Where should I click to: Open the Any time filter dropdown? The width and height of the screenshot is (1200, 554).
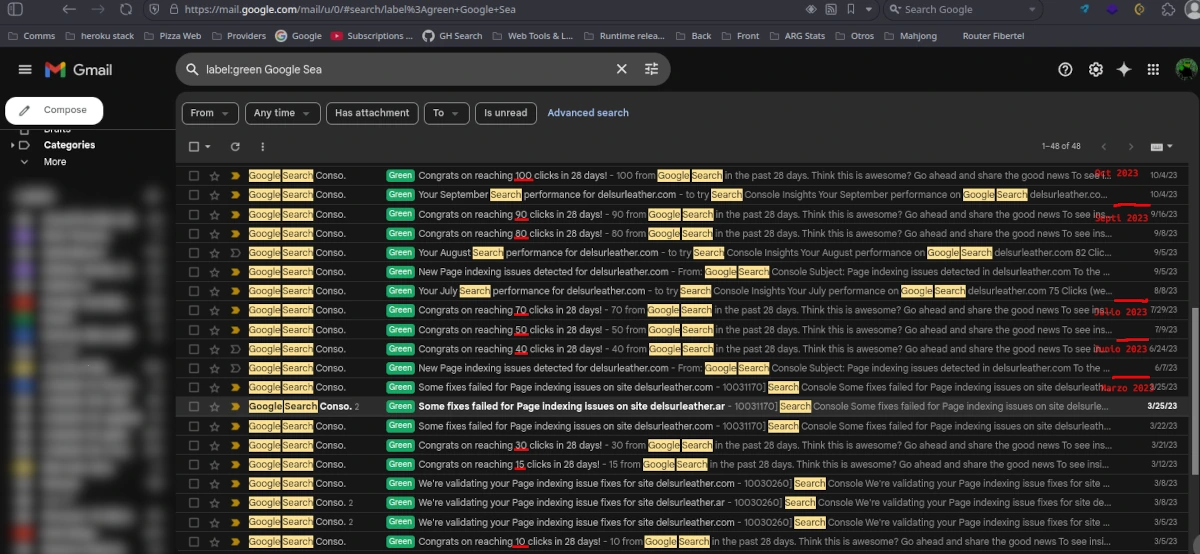coord(281,113)
